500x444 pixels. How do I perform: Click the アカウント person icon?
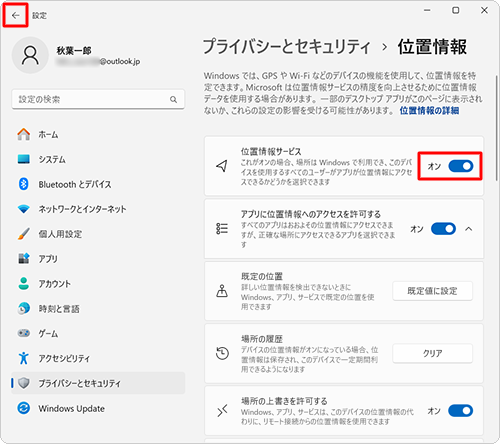pyautogui.click(x=24, y=284)
